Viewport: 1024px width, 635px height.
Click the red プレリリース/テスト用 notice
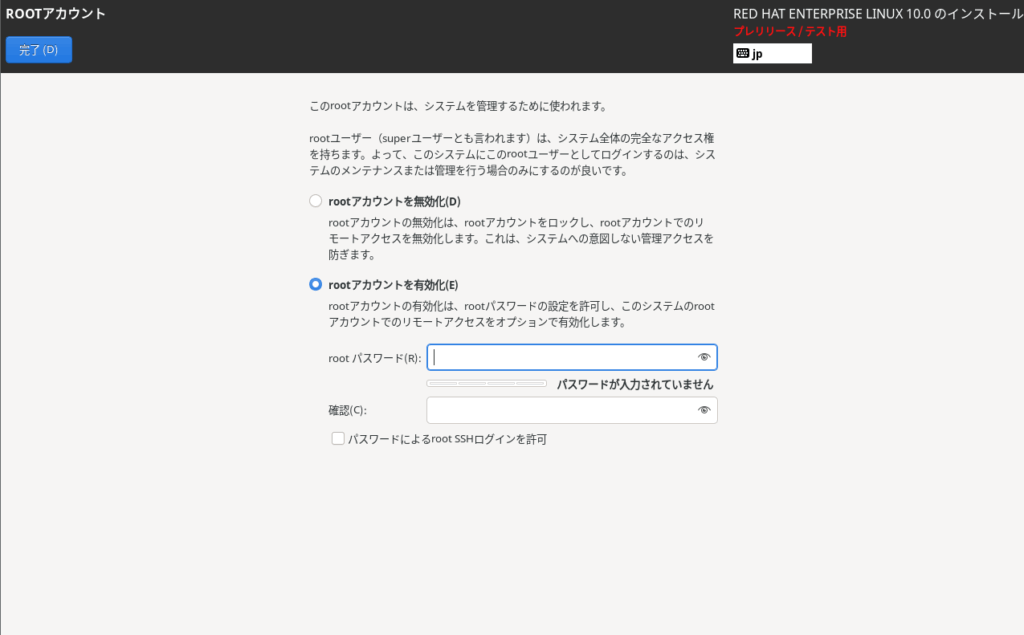[x=790, y=32]
